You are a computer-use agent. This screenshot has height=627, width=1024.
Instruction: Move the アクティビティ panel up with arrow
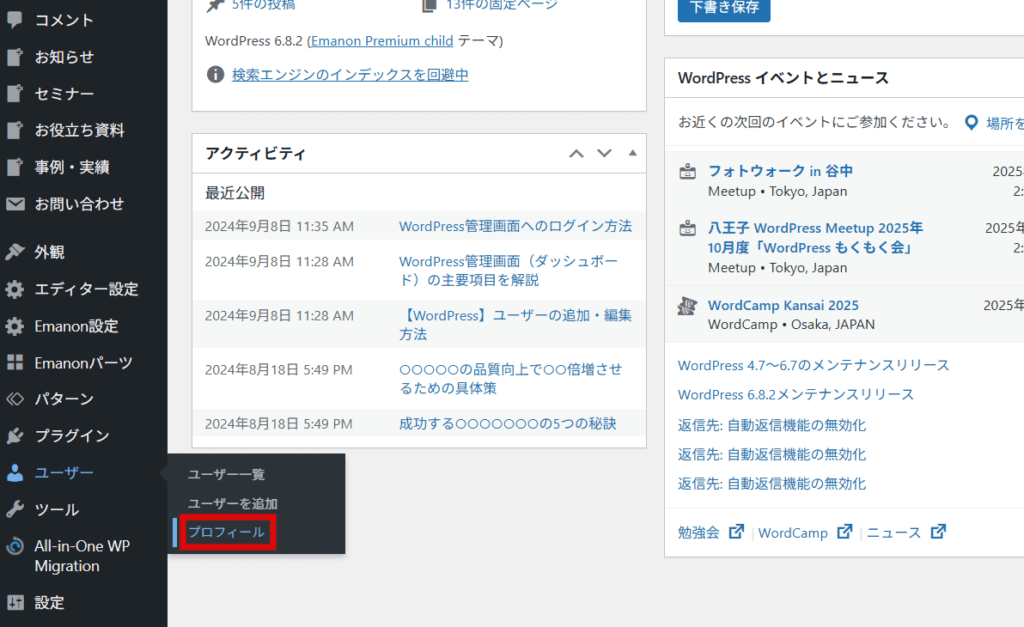[x=576, y=153]
